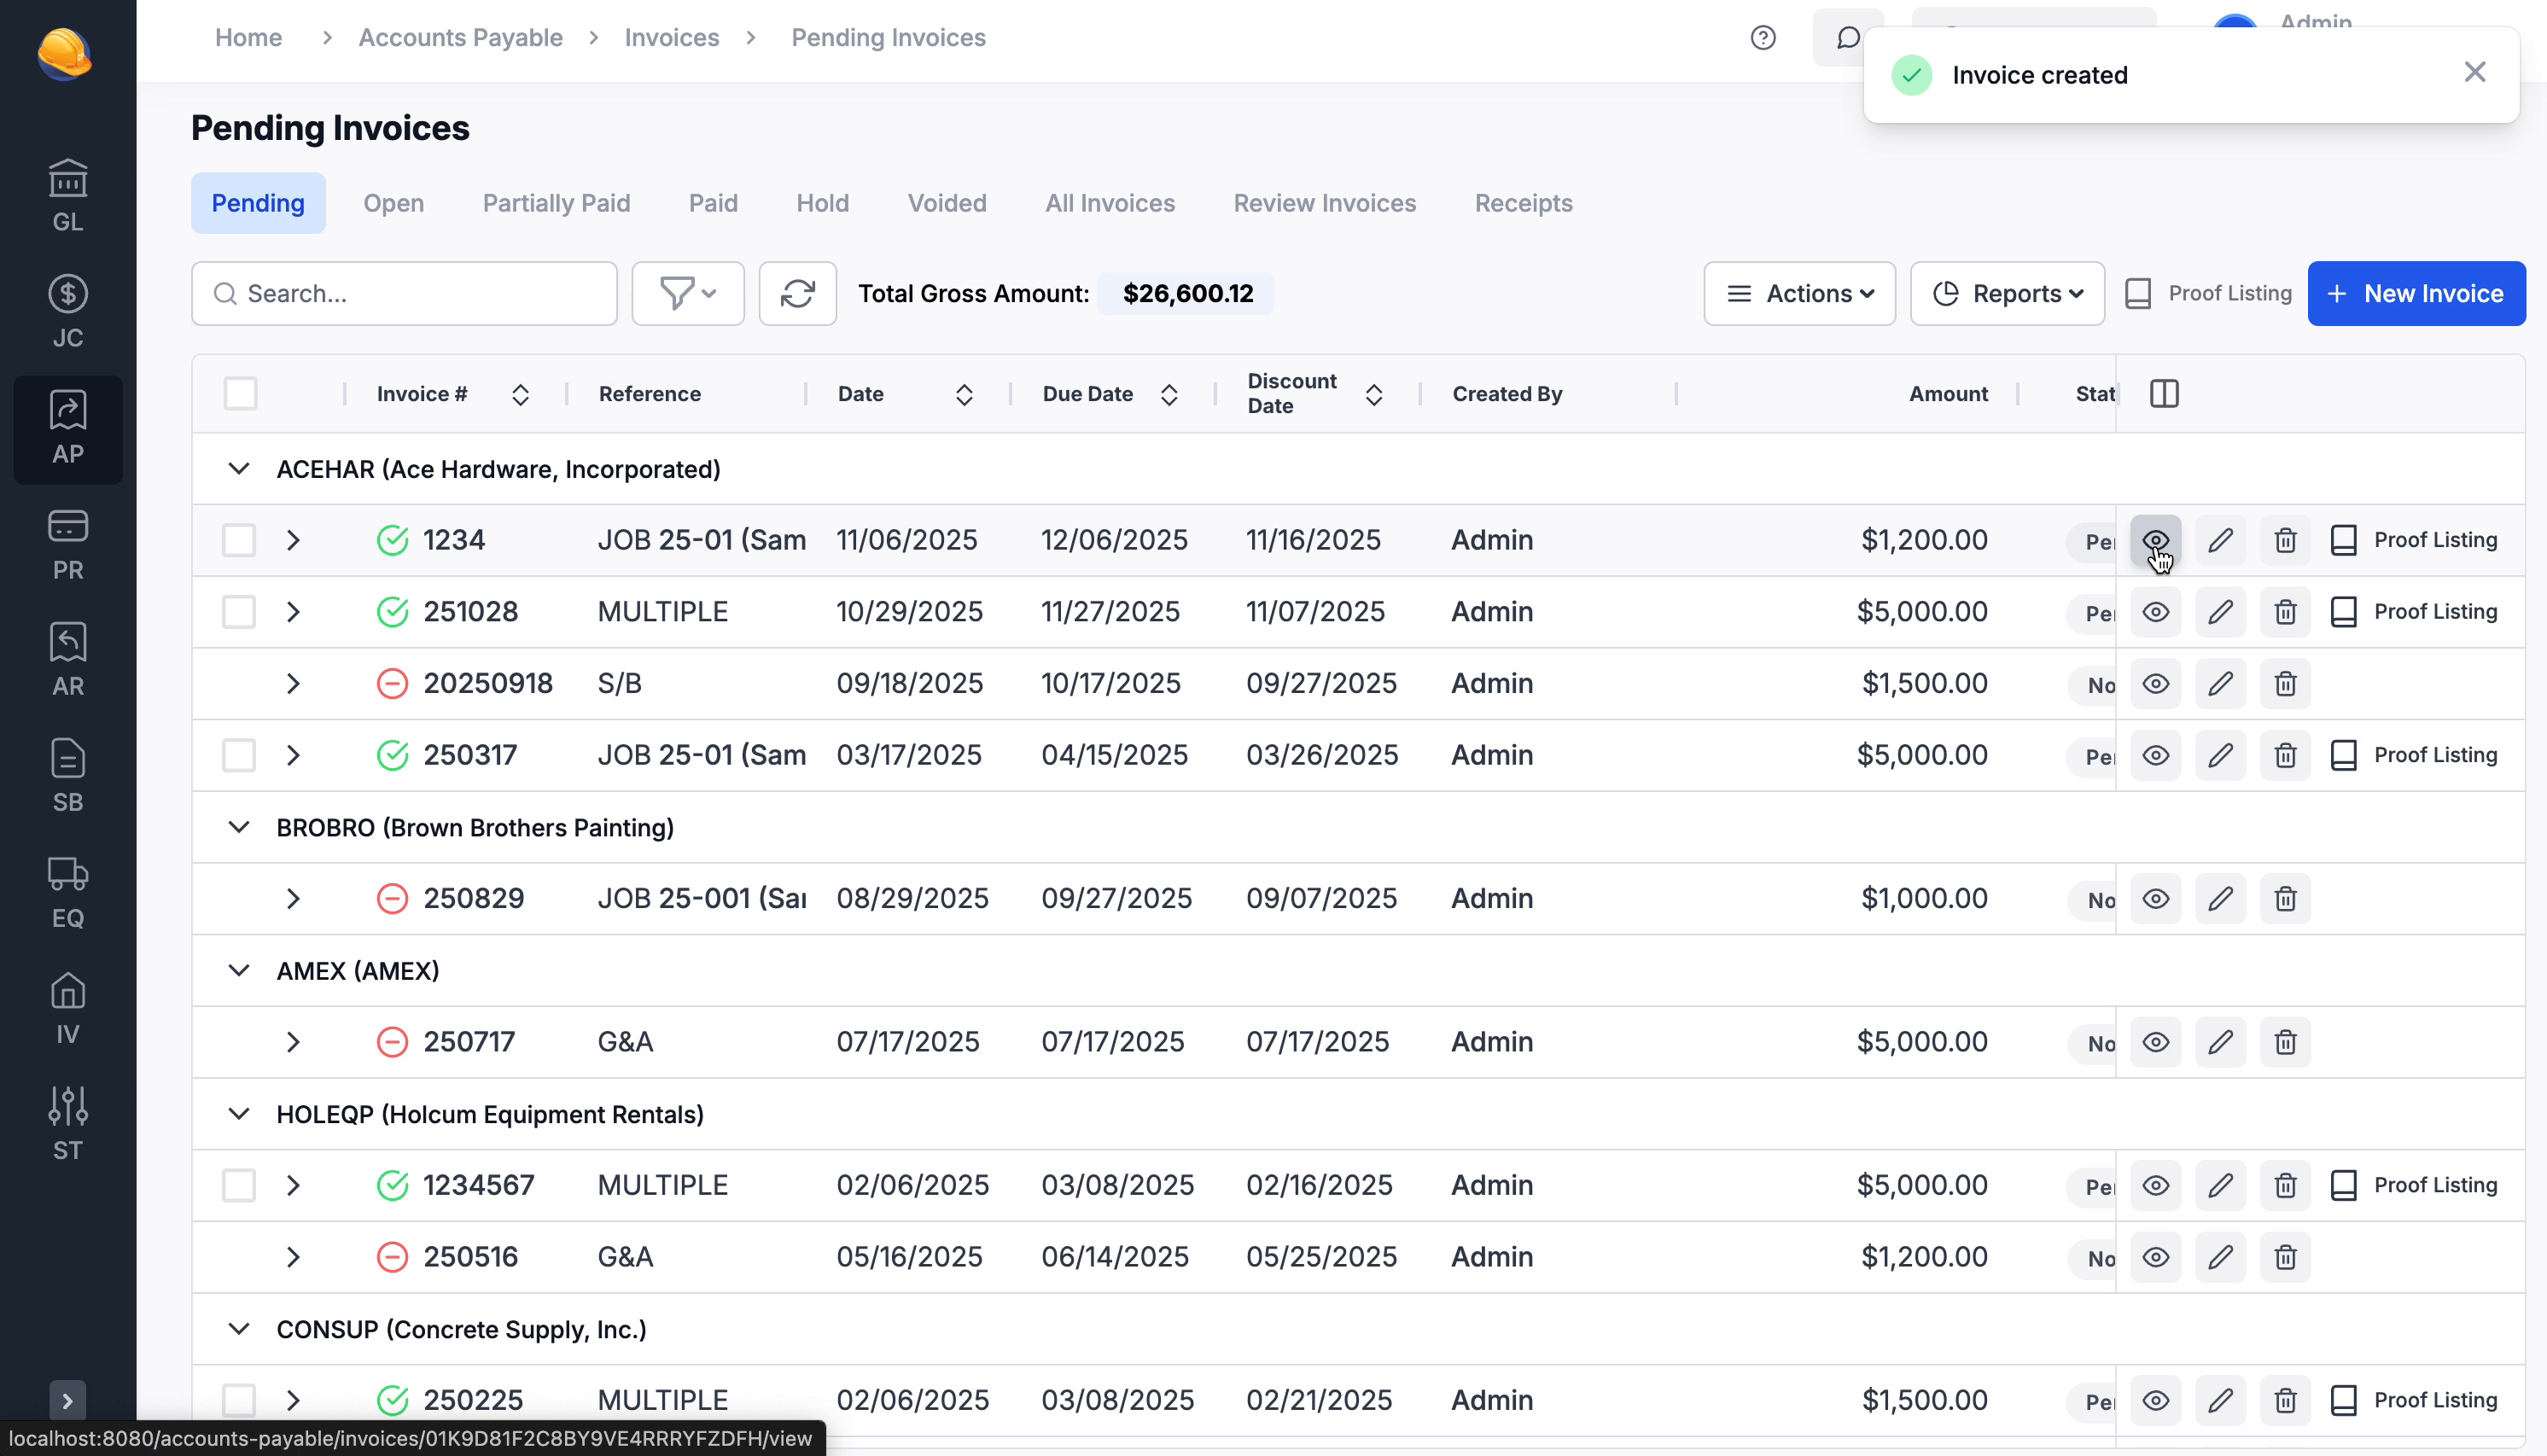Toggle the select-all header checkbox

[x=241, y=394]
